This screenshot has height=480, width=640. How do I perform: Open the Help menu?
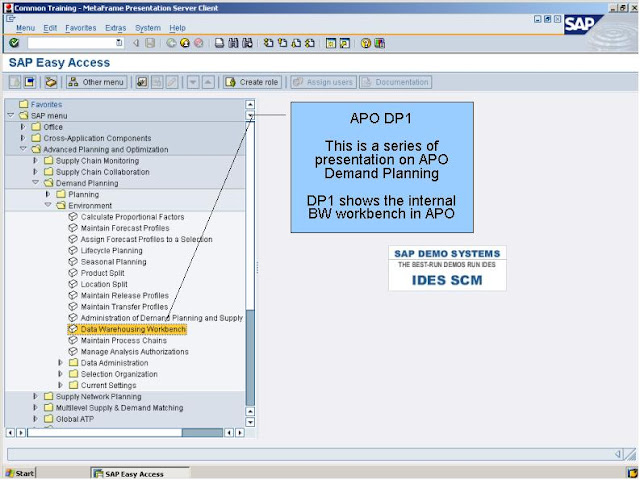point(178,28)
